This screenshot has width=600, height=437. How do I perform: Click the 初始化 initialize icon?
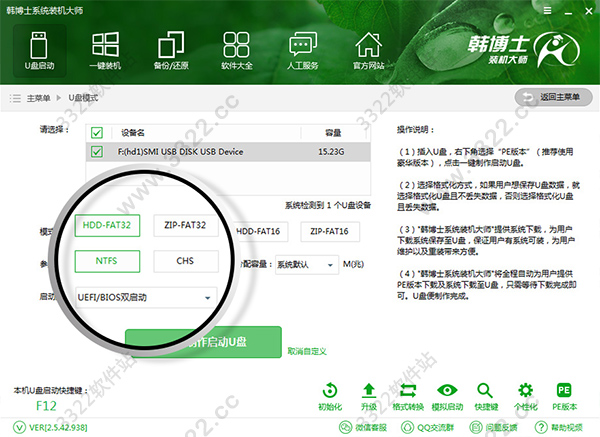click(x=330, y=396)
